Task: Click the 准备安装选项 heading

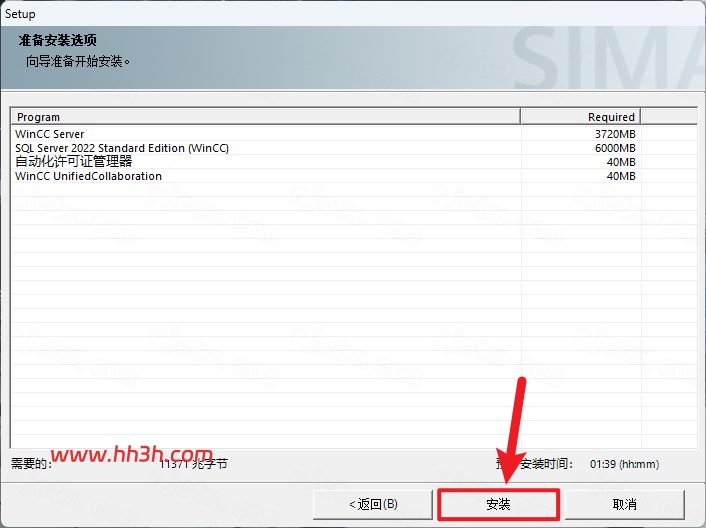Action: click(x=58, y=40)
